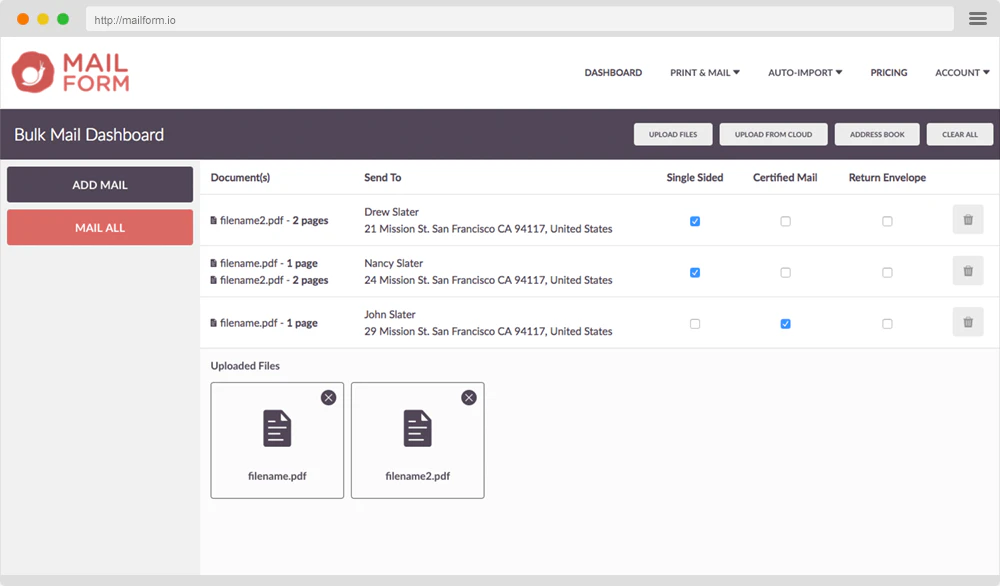Delete Drew Slater's mail entry via trash icon
This screenshot has height=586, width=1000.
[x=967, y=219]
